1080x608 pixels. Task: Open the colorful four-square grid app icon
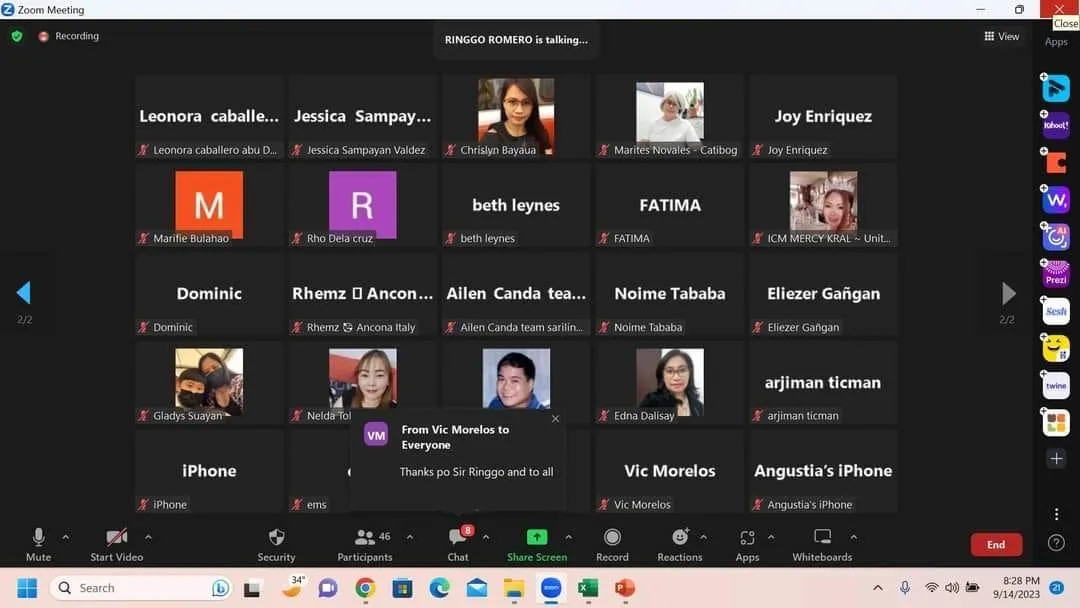1056,423
